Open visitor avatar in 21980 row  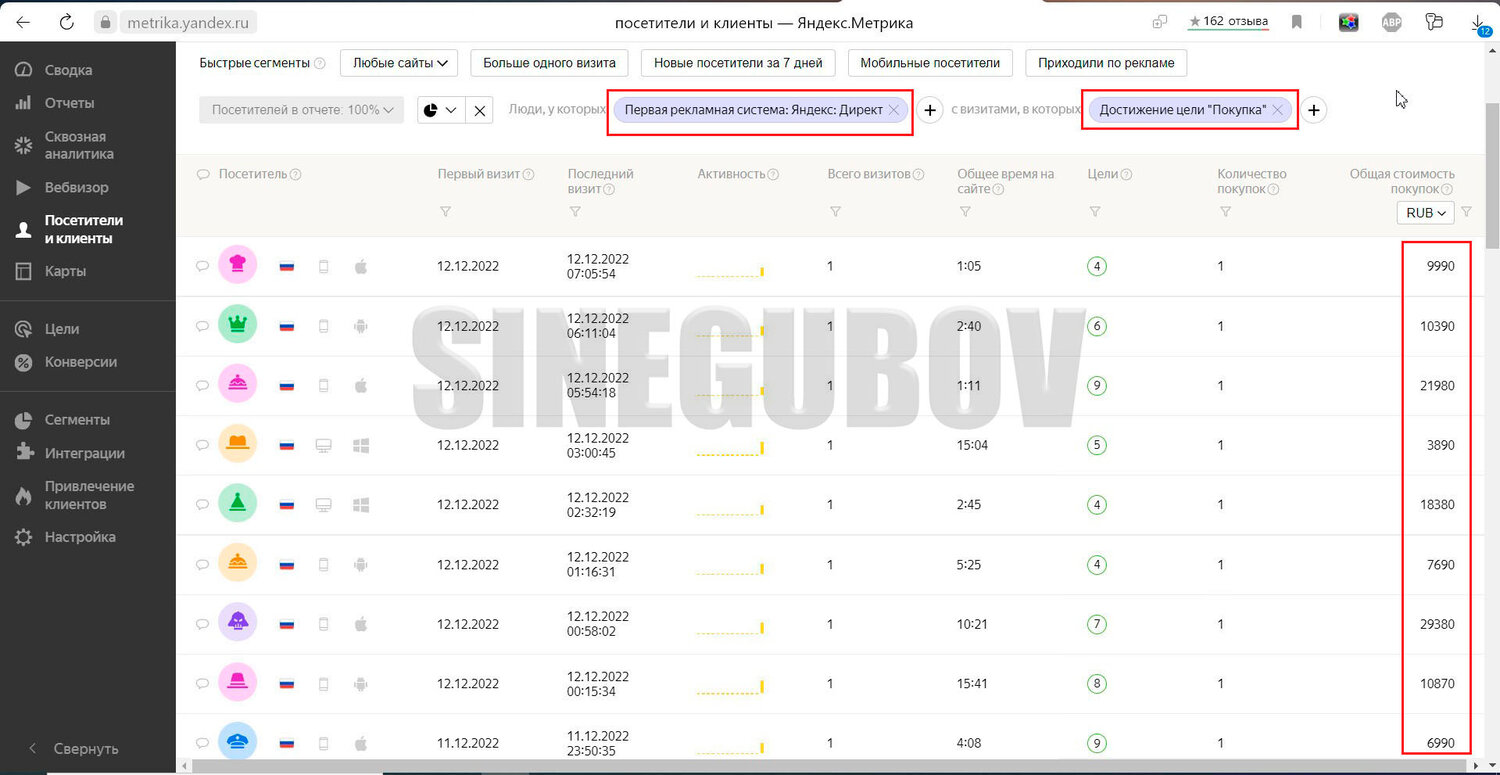(x=238, y=385)
